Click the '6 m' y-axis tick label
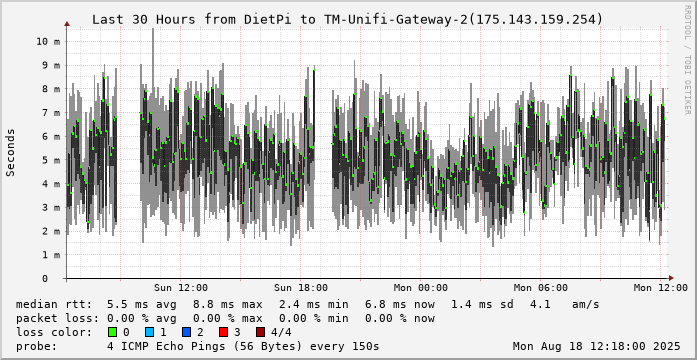697x360 pixels. (x=51, y=136)
